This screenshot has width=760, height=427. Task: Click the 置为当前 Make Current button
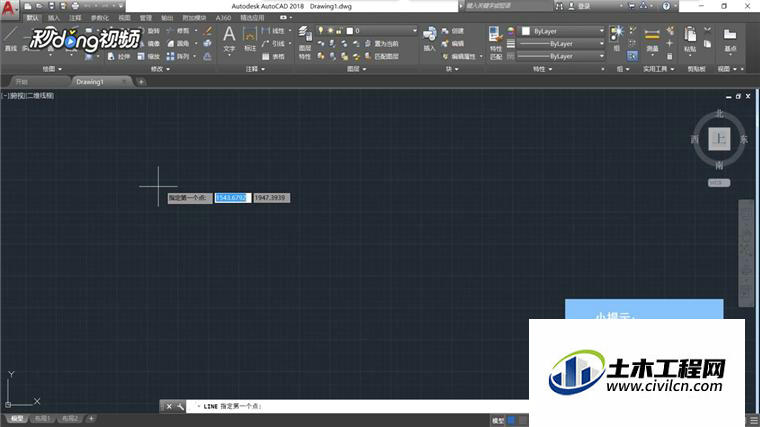382,44
